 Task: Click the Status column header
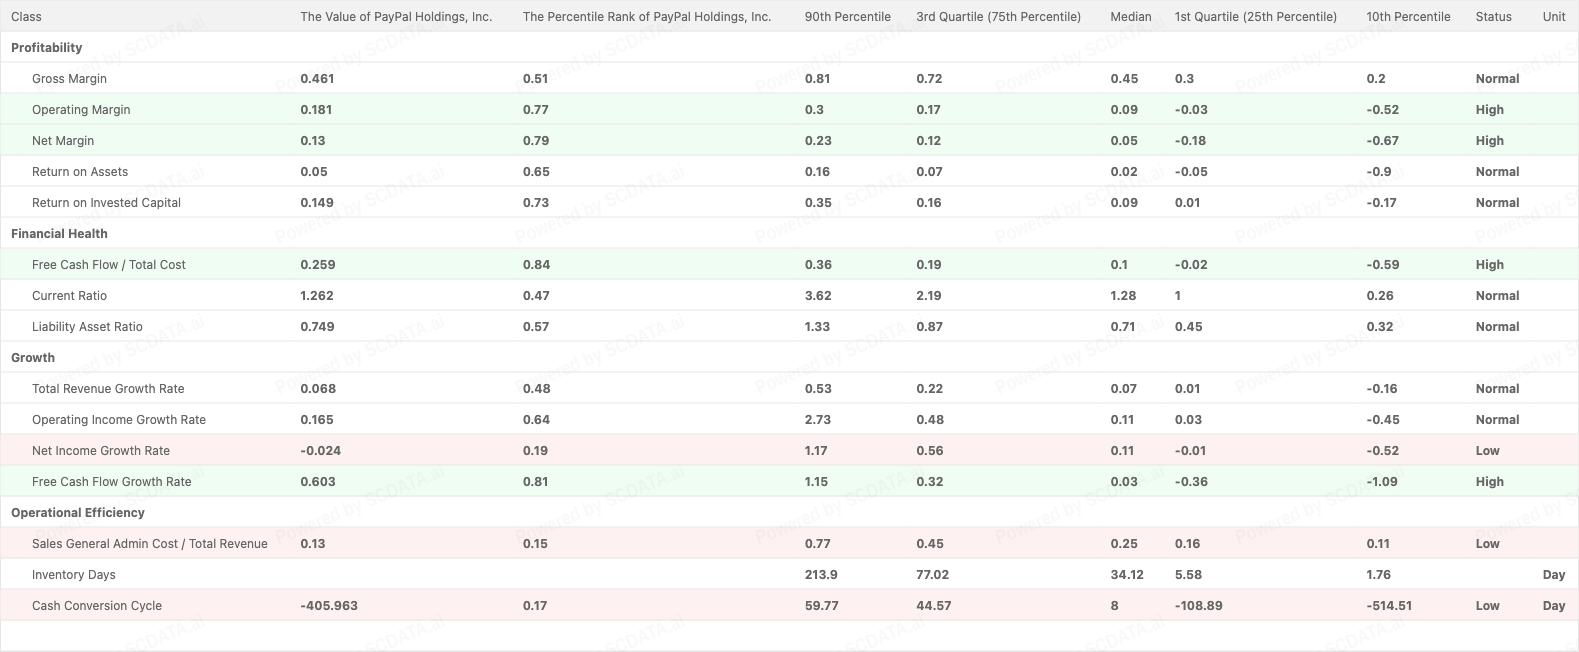click(x=1493, y=17)
